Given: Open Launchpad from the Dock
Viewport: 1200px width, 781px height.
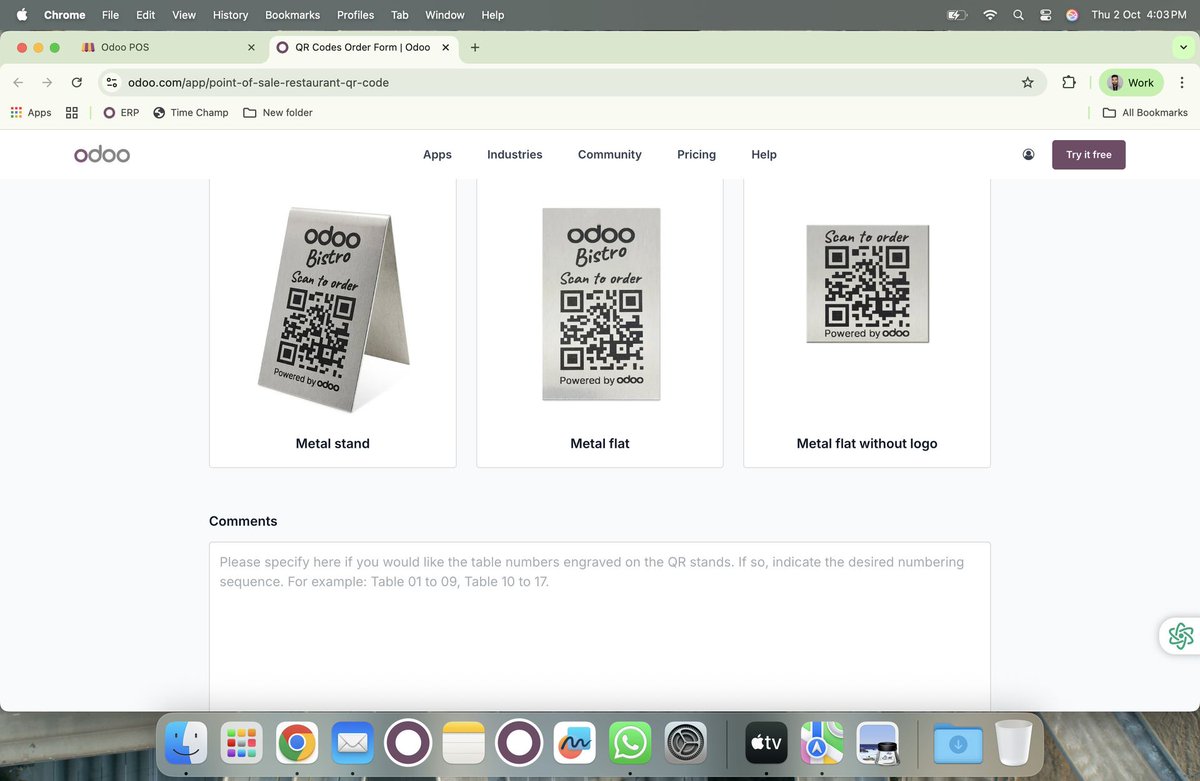Looking at the screenshot, I should (242, 742).
